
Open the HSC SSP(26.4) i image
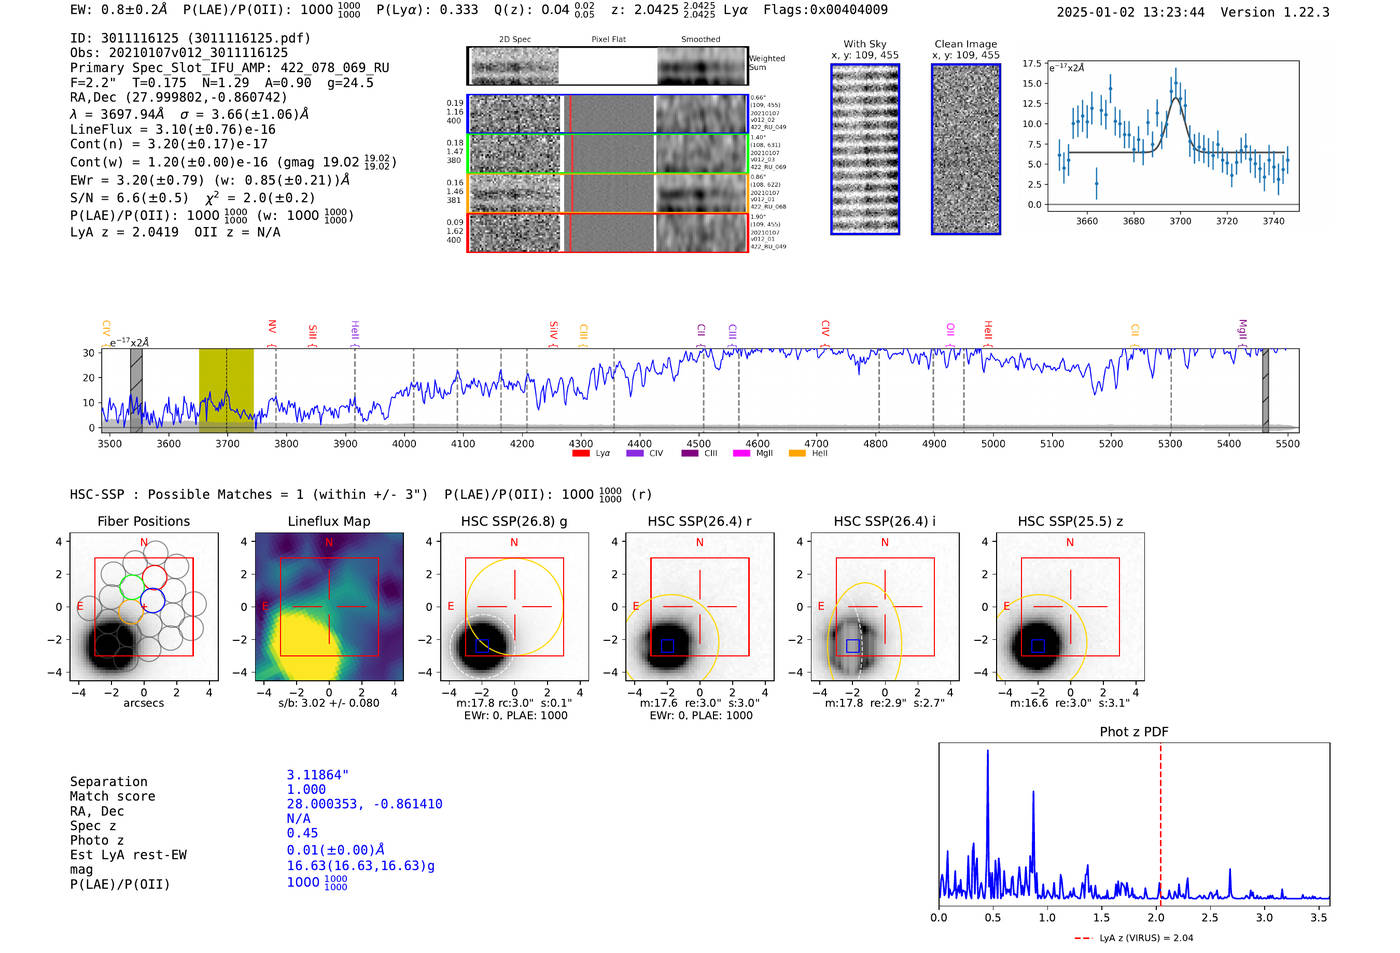pos(885,607)
